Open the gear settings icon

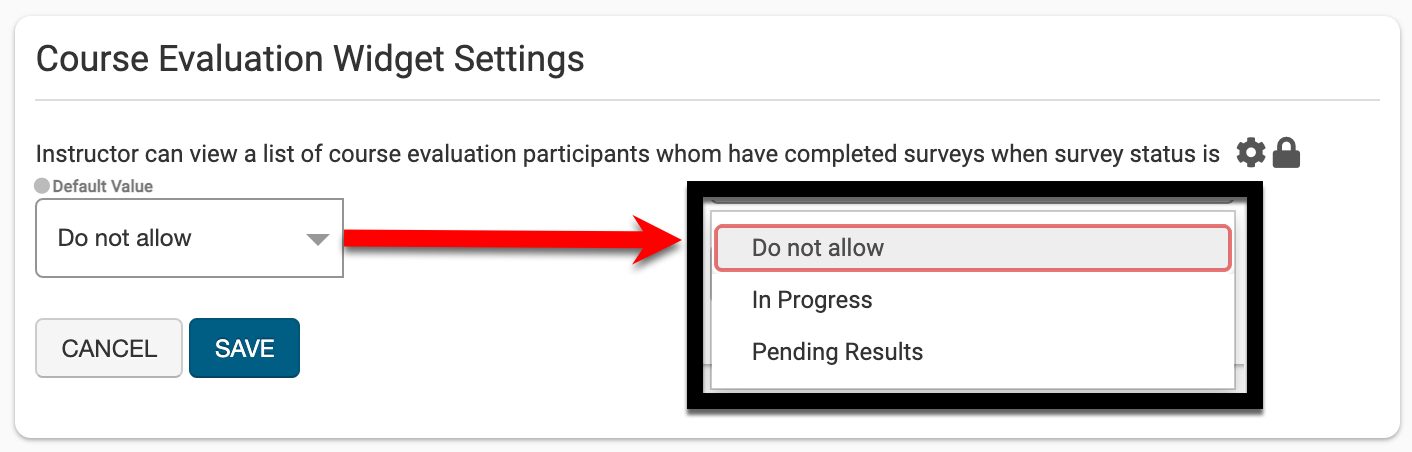coord(1251,154)
